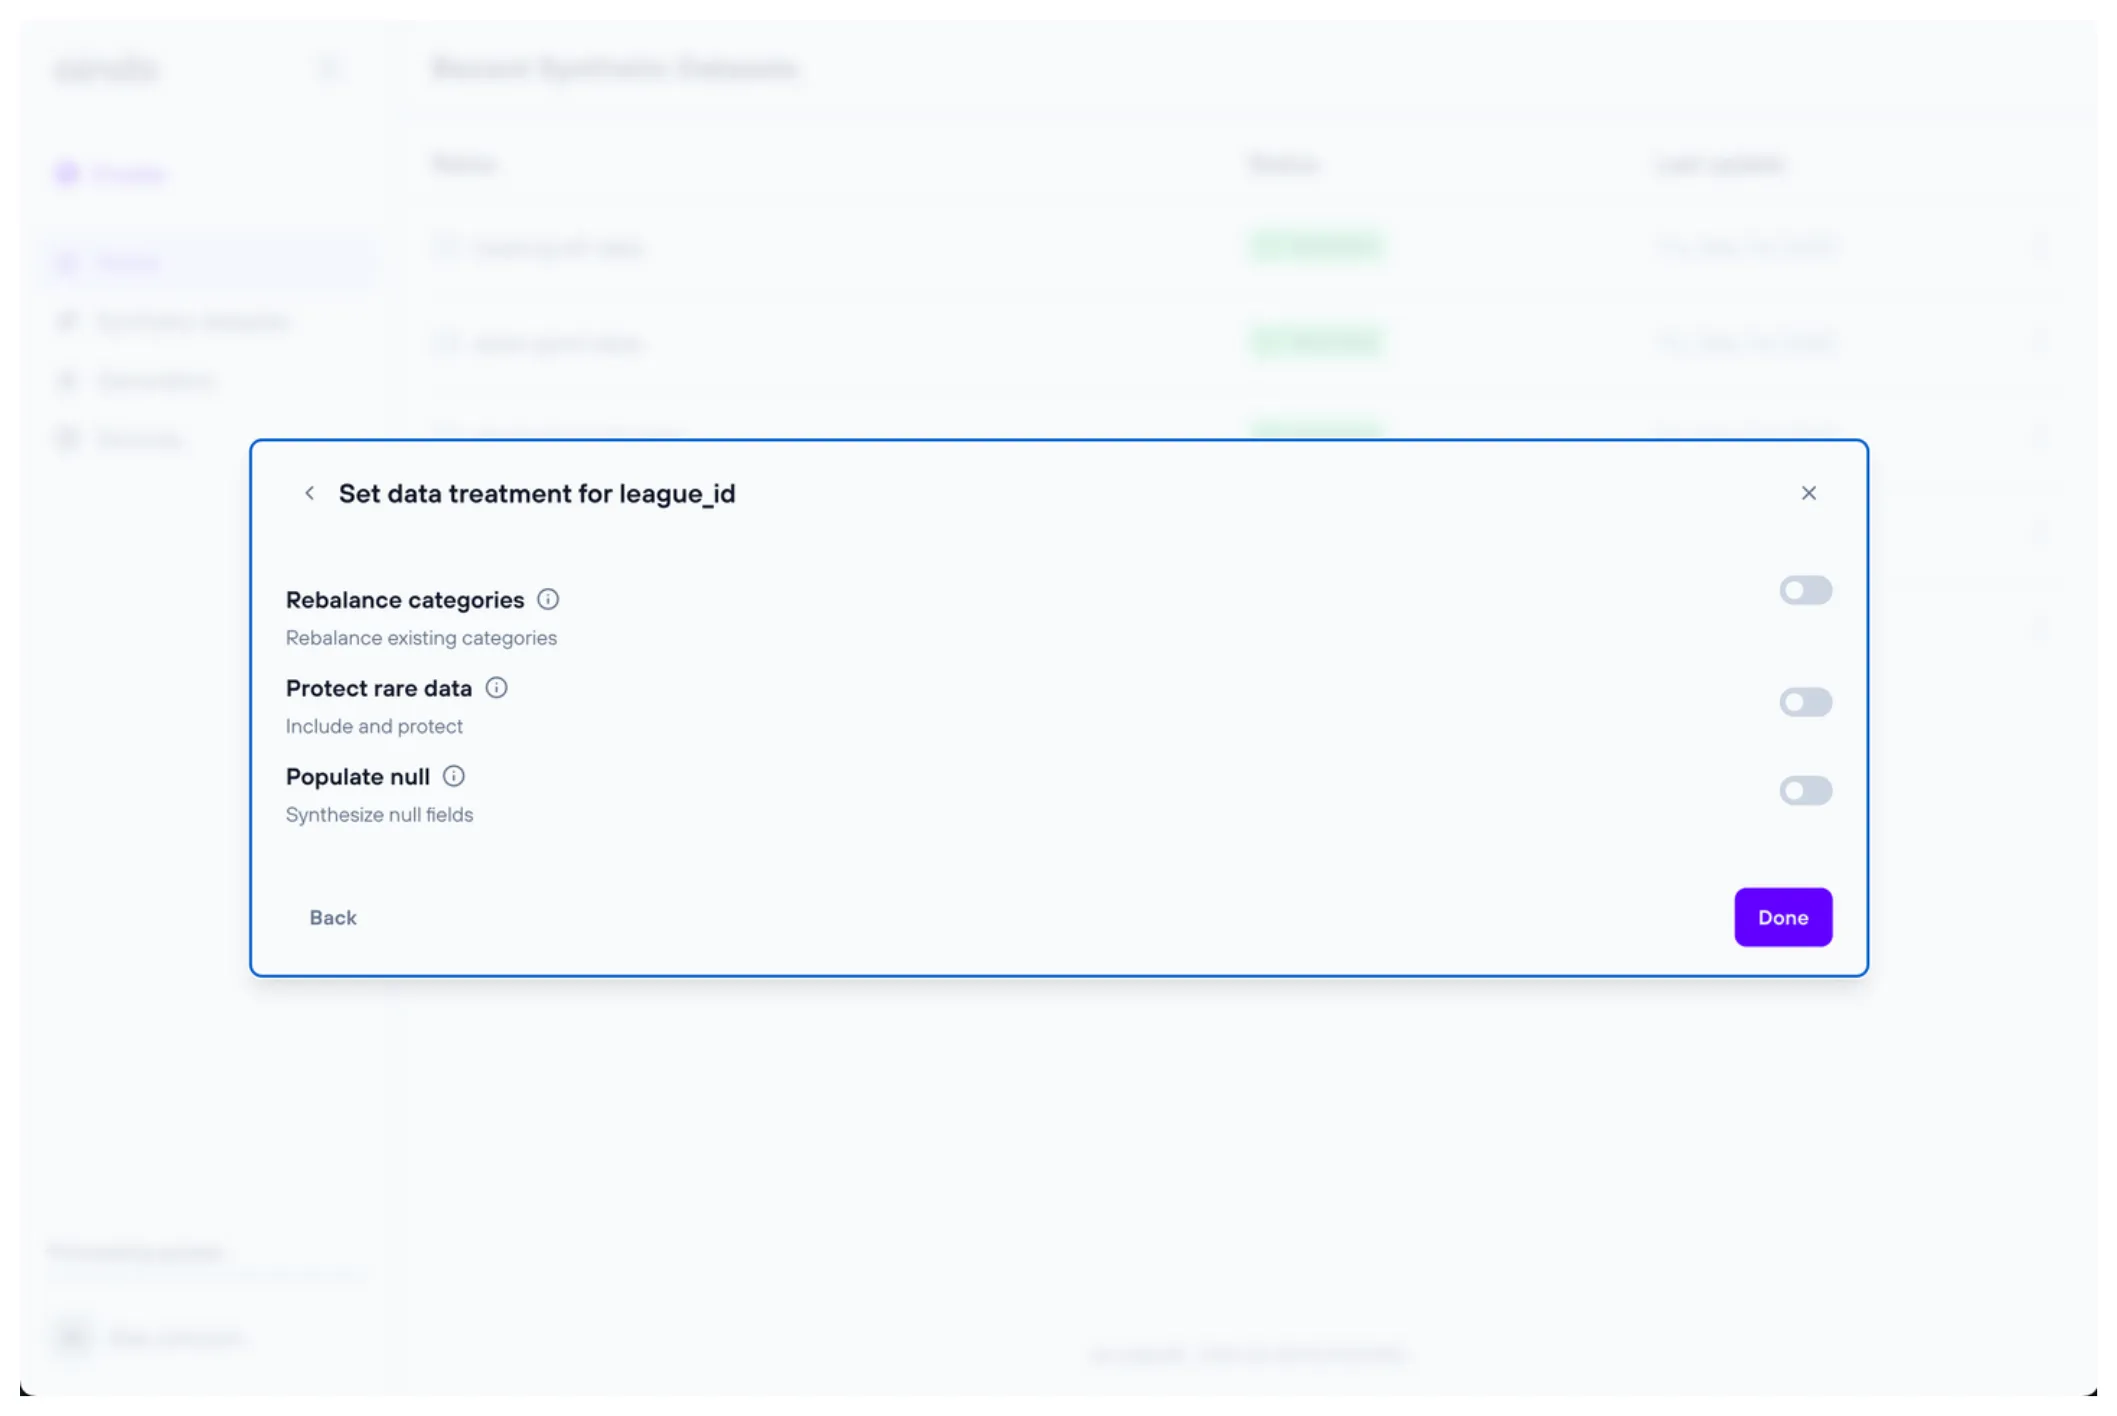2117x1416 pixels.
Task: Open the Connectors icon in the sidebar
Action: coord(68,439)
